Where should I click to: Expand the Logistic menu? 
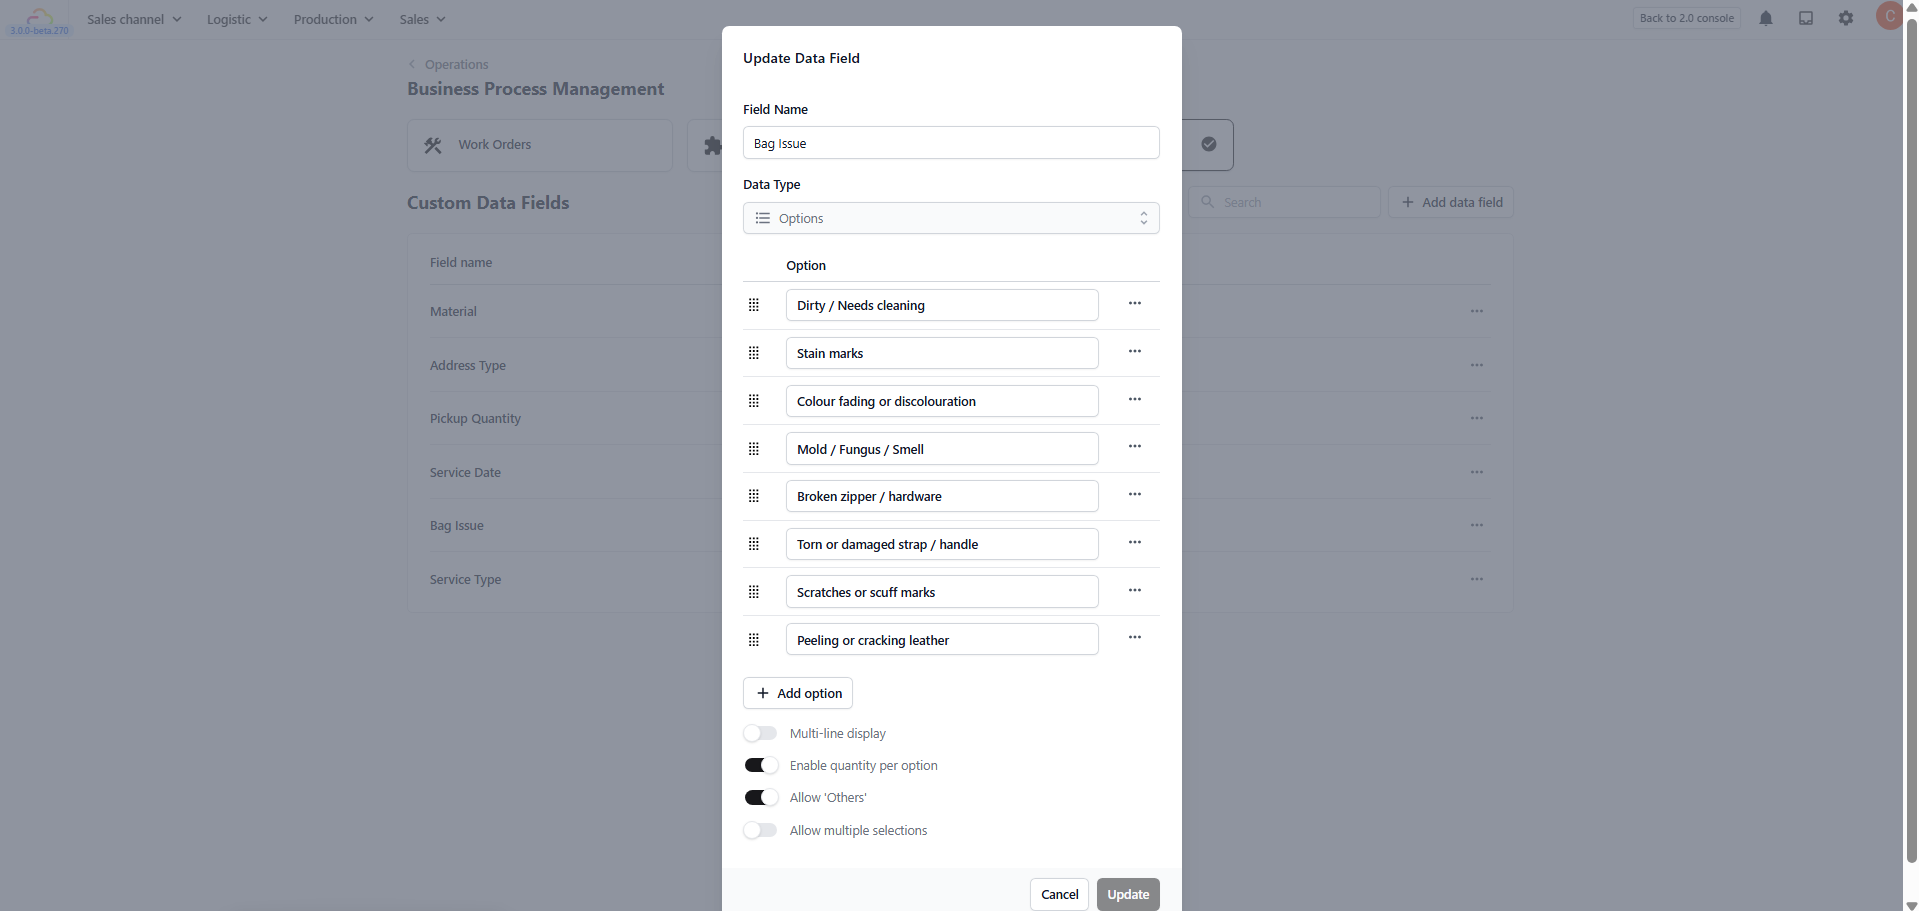237,19
